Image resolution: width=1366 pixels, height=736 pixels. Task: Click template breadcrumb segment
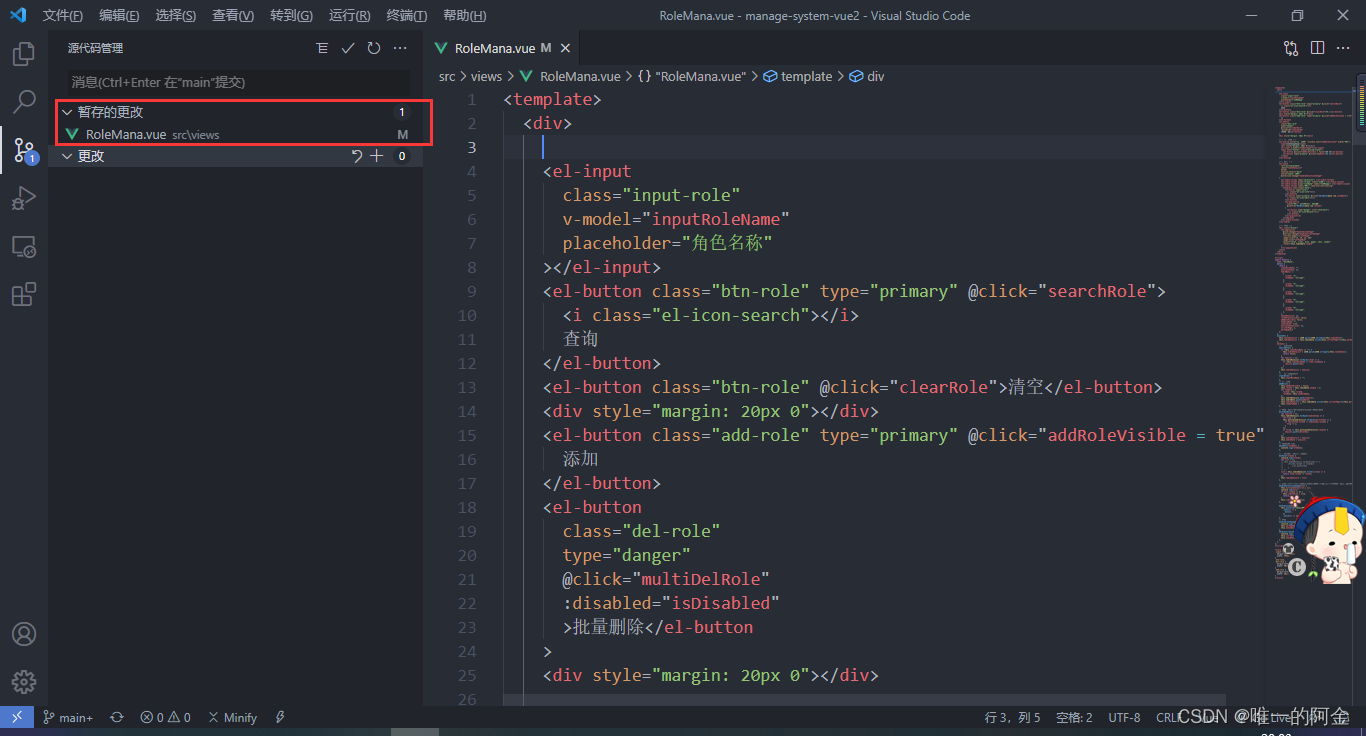pos(798,76)
